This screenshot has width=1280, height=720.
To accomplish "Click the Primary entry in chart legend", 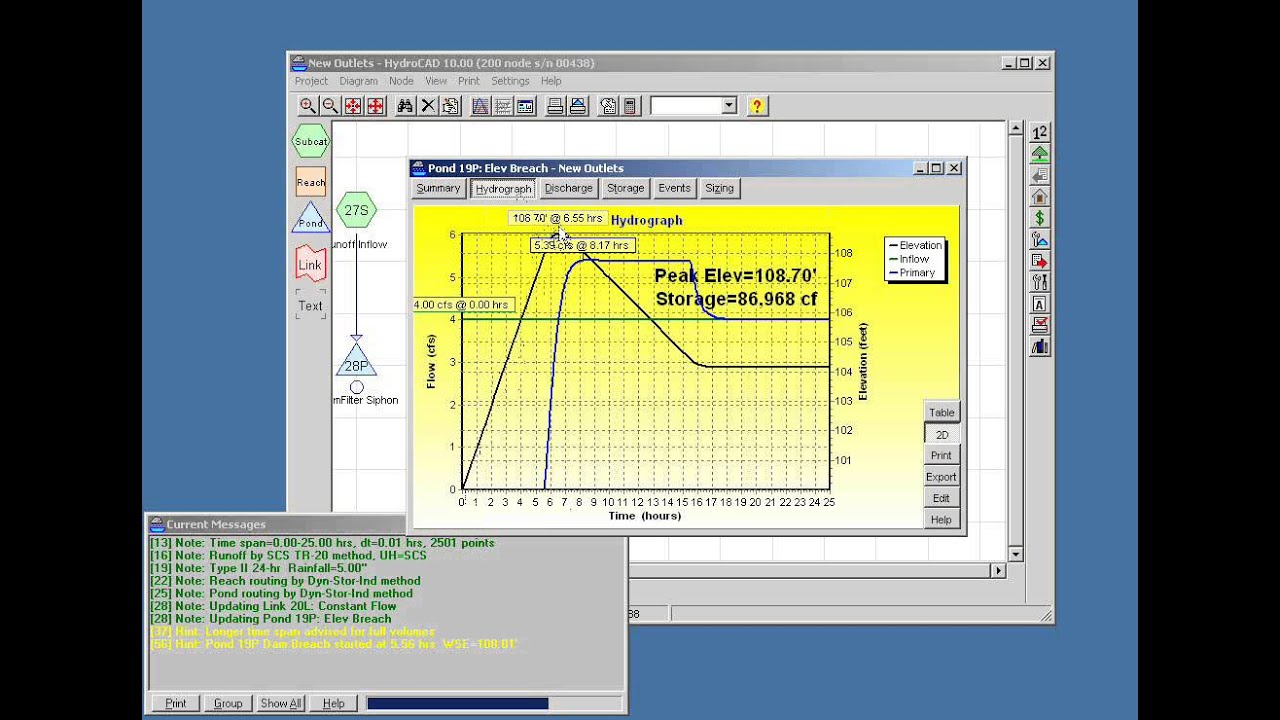I will pyautogui.click(x=911, y=272).
